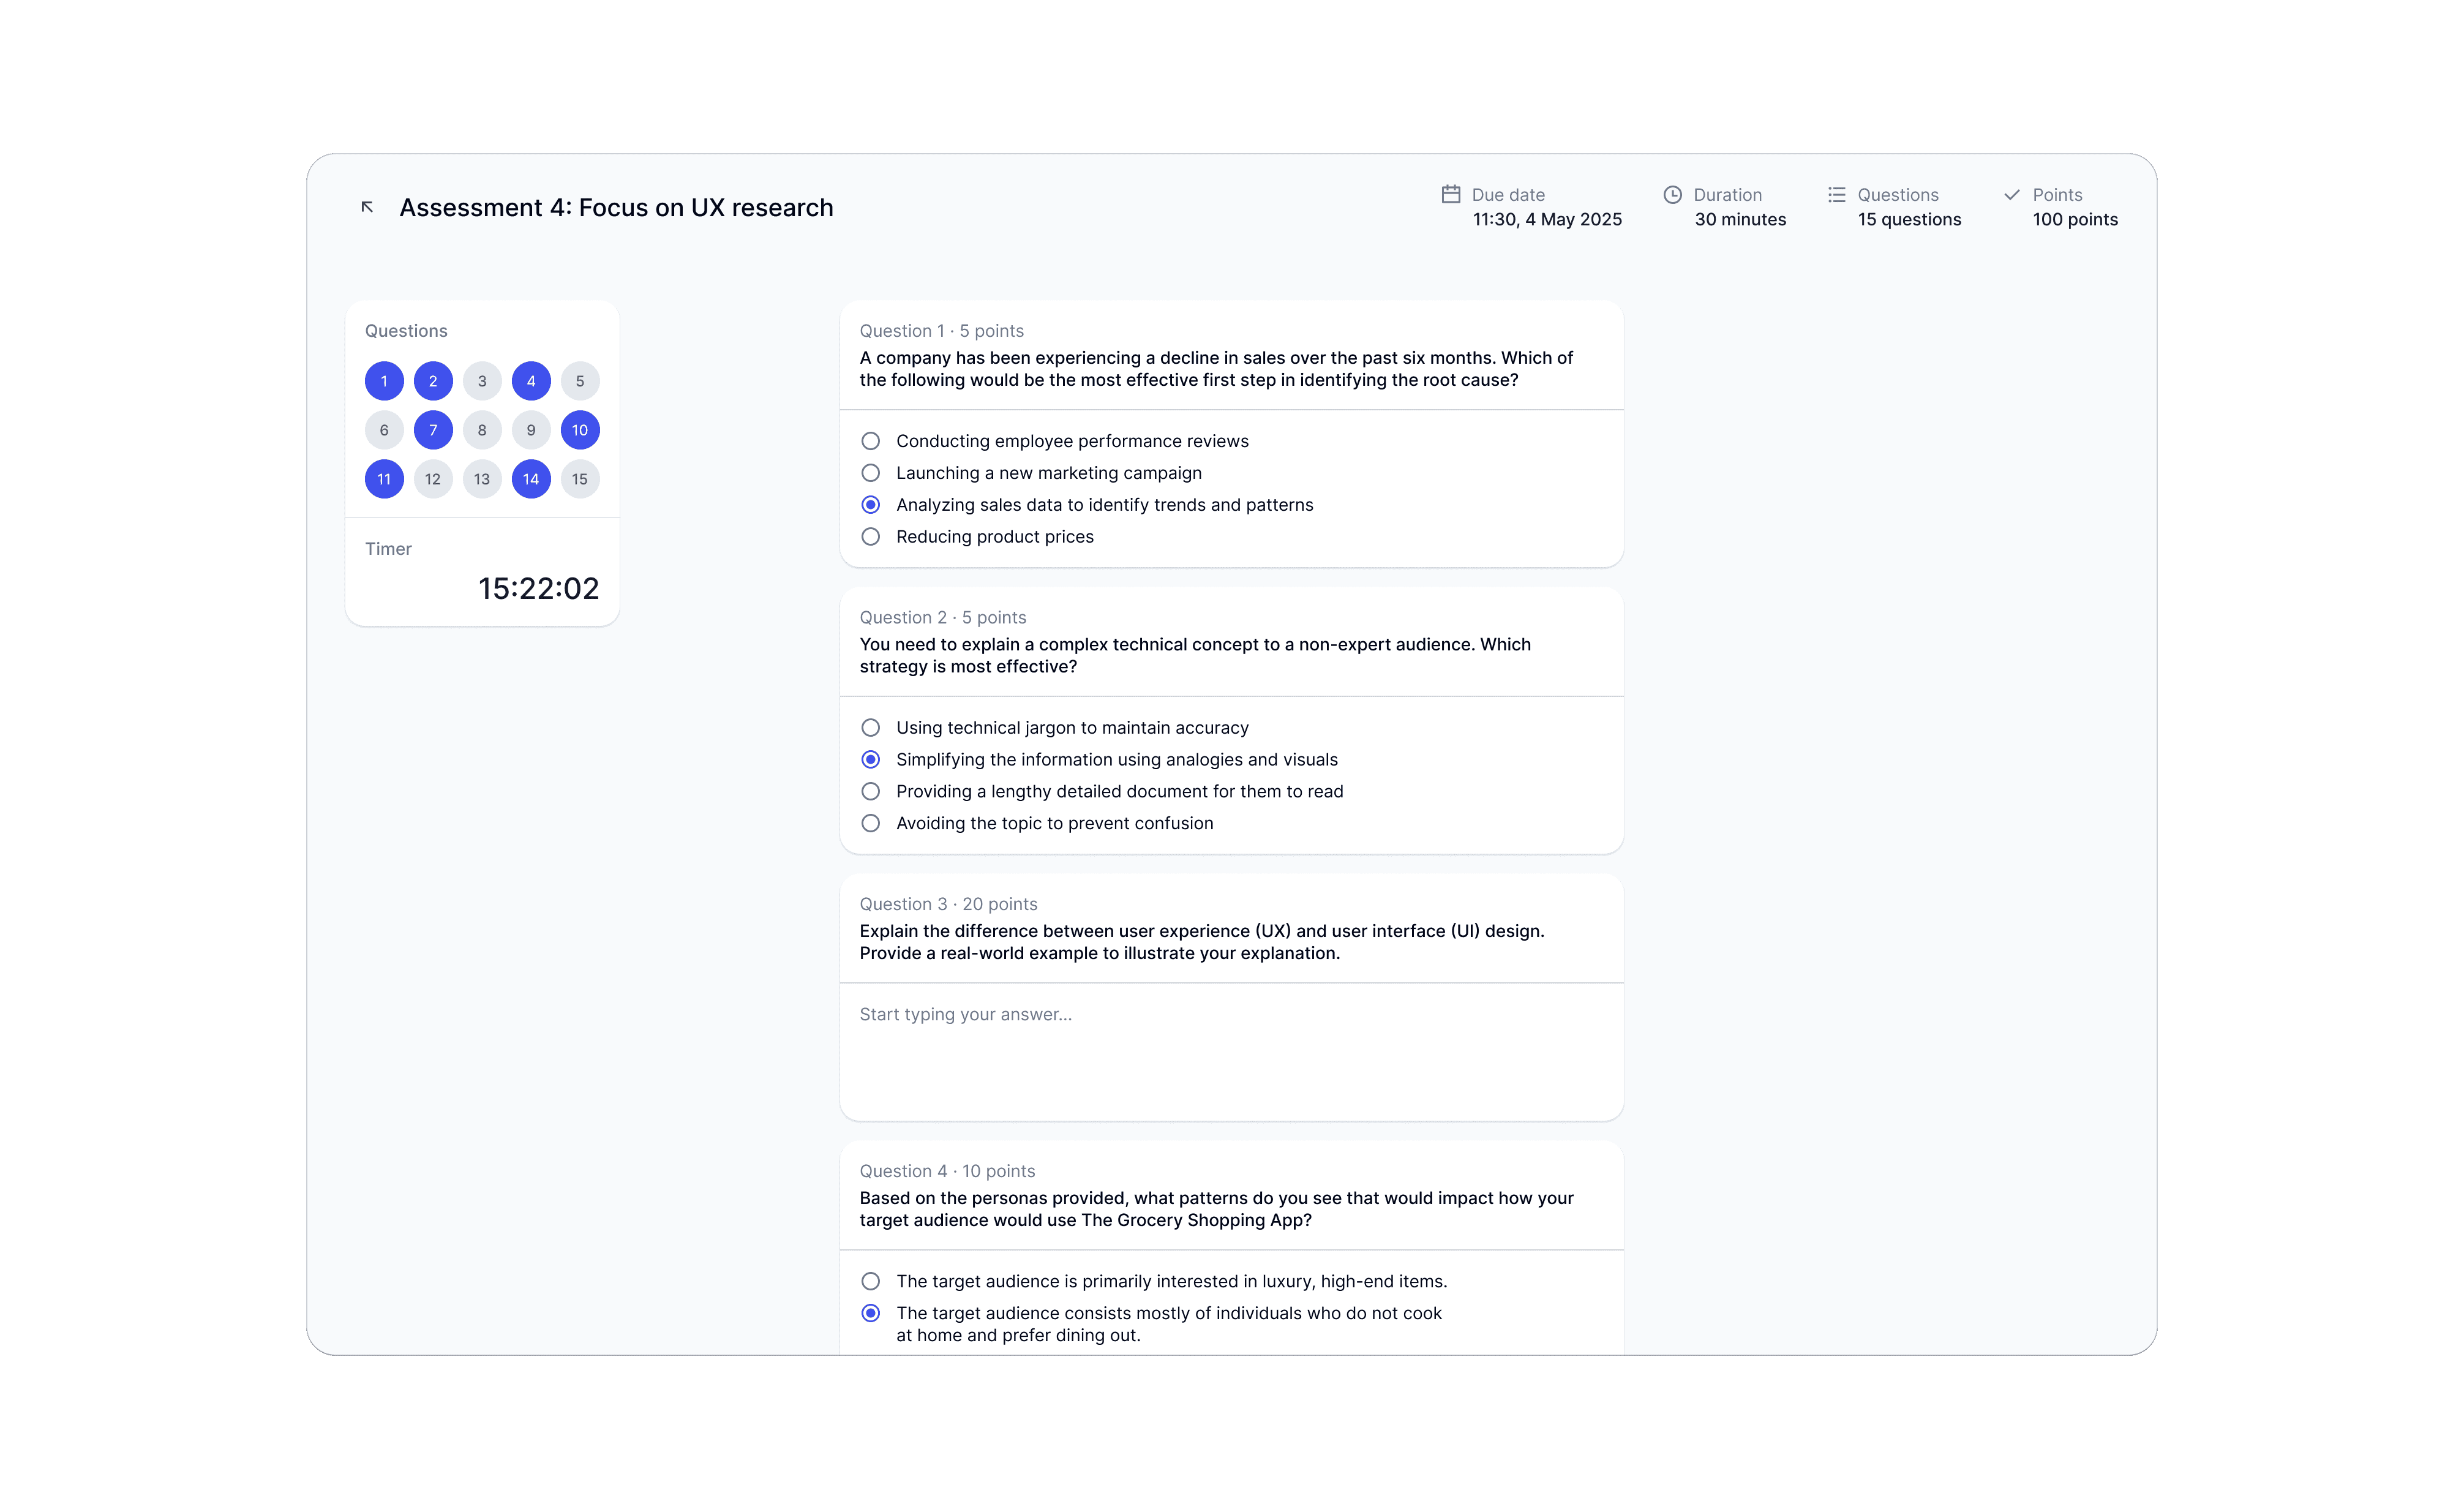The width and height of the screenshot is (2464, 1509).
Task: Select 'Avoiding the topic to prevent confusion'
Action: 871,823
